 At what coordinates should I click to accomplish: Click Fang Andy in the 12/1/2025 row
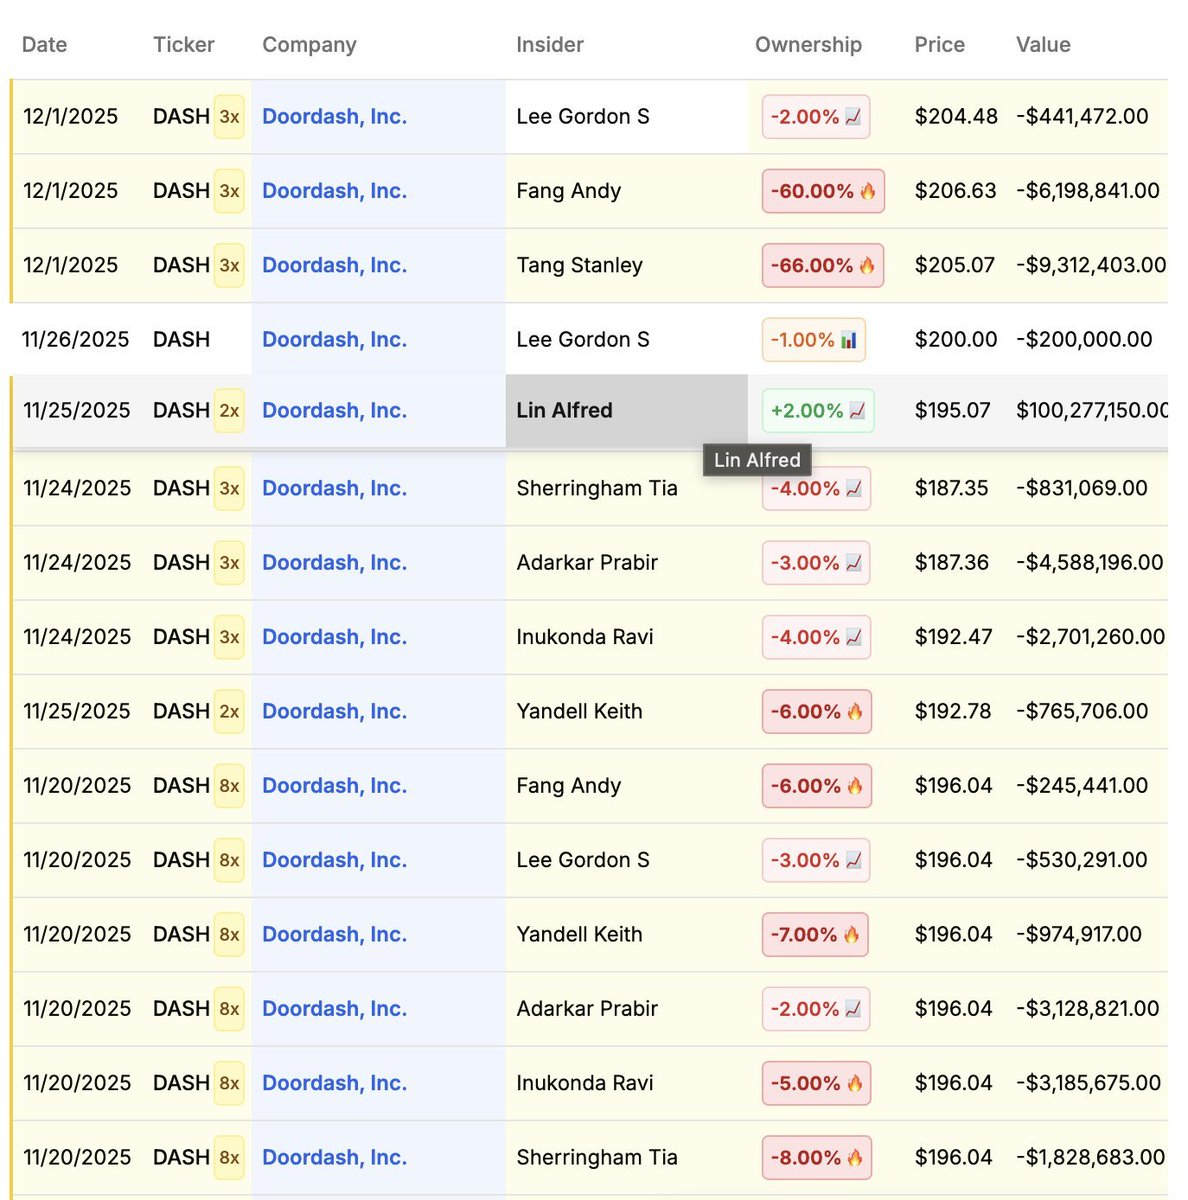568,191
